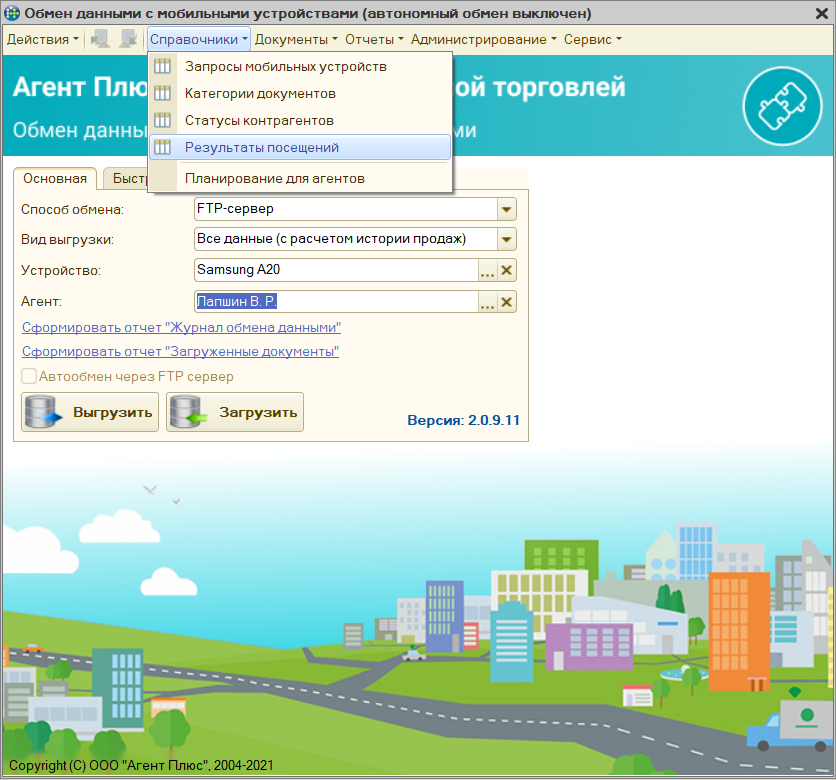
Task: Select Результаты посещений menu item
Action: click(262, 147)
